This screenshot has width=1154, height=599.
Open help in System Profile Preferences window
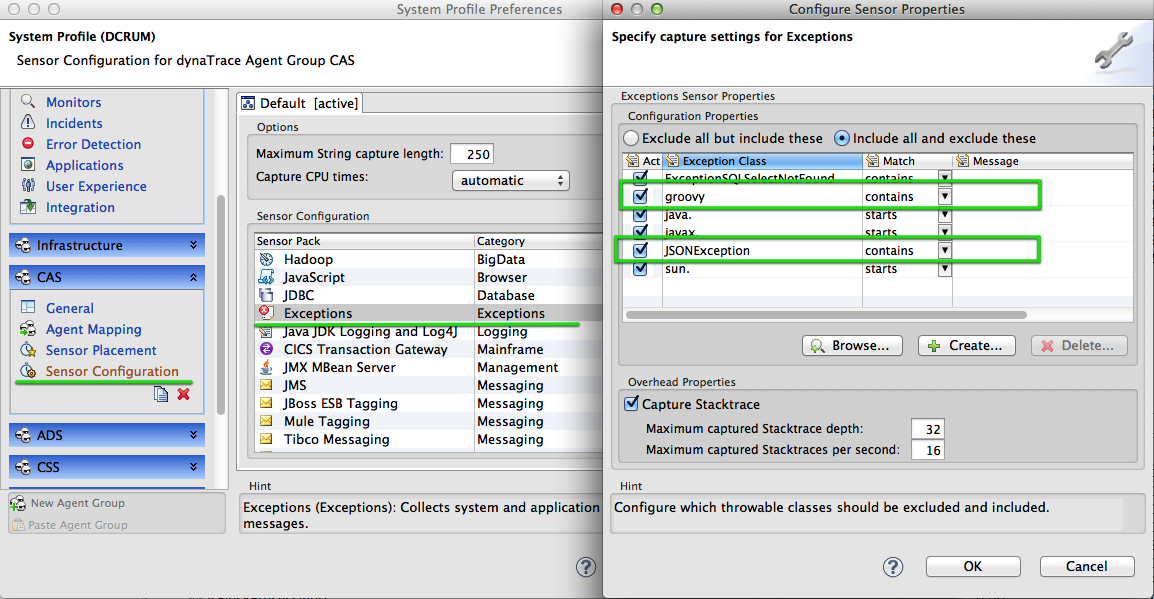point(586,567)
